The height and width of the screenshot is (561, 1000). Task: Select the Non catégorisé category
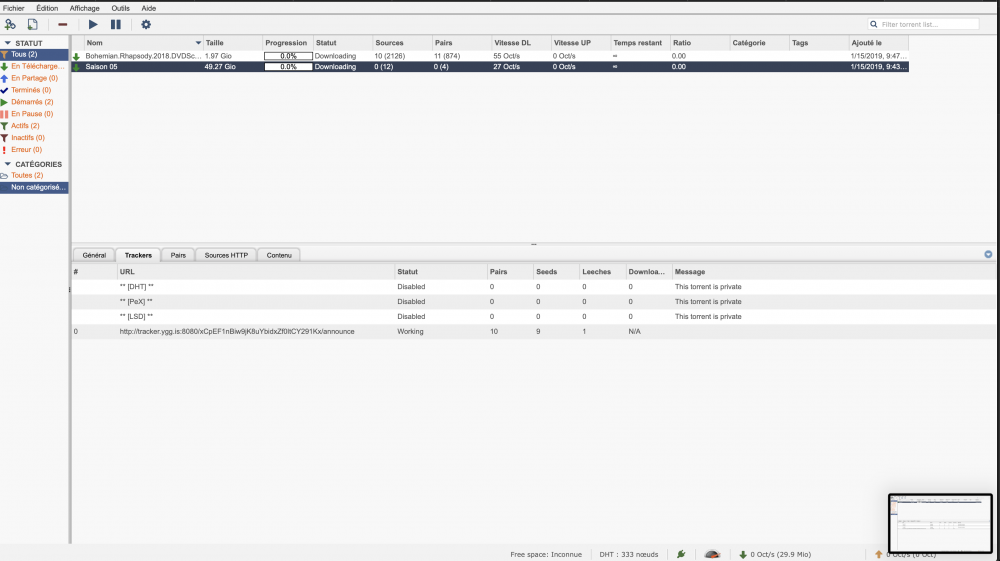pyautogui.click(x=34, y=187)
